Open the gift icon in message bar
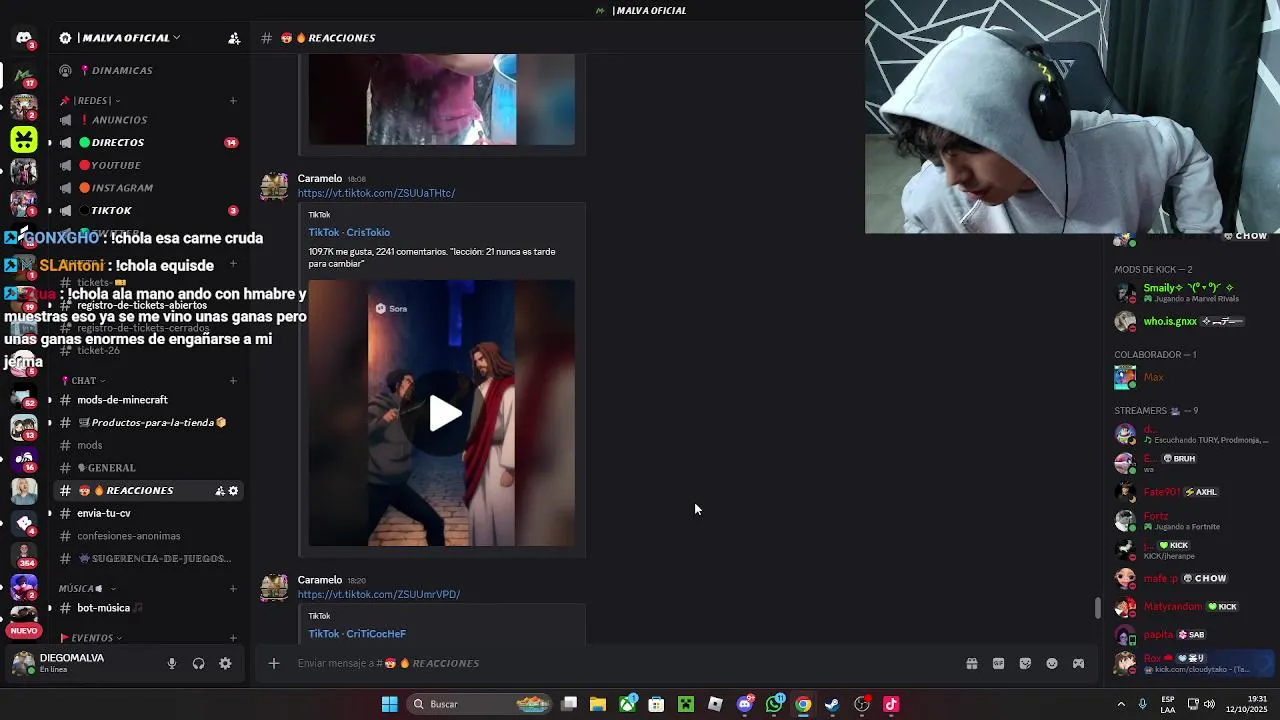The width and height of the screenshot is (1280, 720). 971,663
